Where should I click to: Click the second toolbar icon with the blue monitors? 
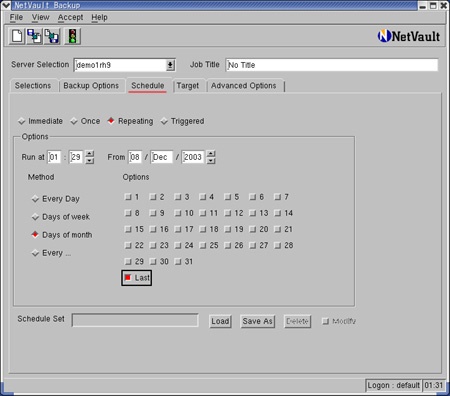(34, 36)
